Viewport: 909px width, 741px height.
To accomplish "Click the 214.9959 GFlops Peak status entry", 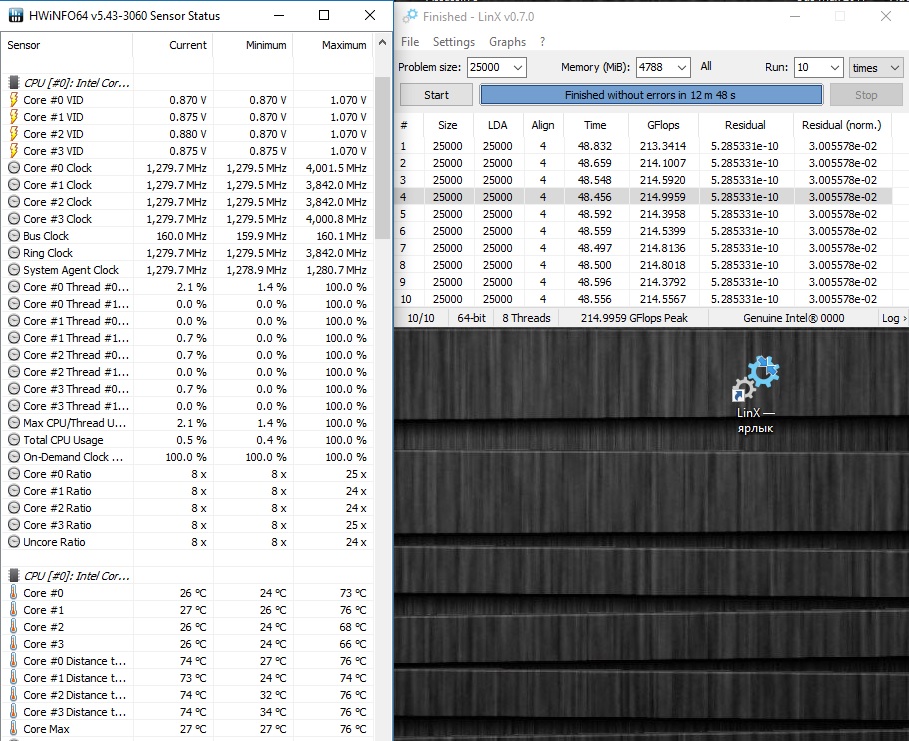I will tap(634, 318).
